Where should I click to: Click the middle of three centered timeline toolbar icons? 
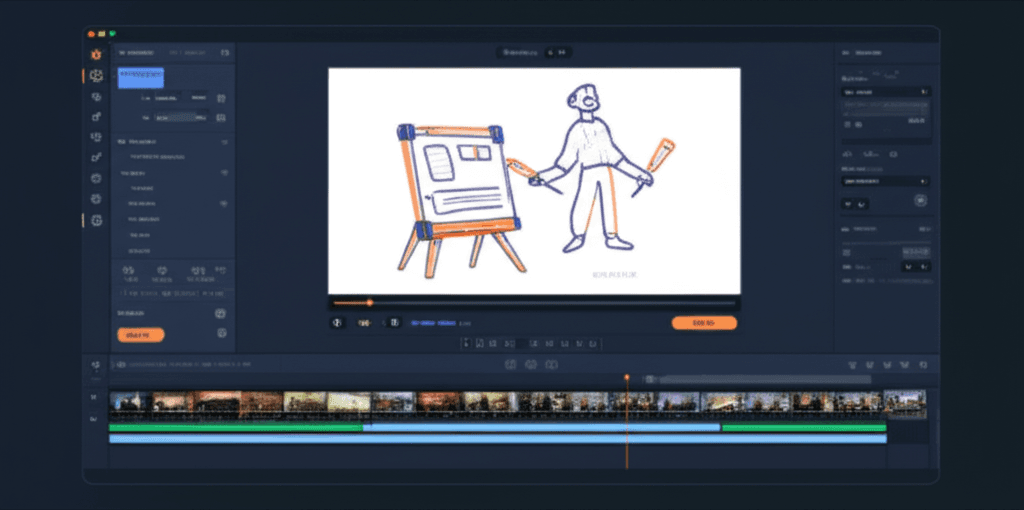click(x=531, y=364)
